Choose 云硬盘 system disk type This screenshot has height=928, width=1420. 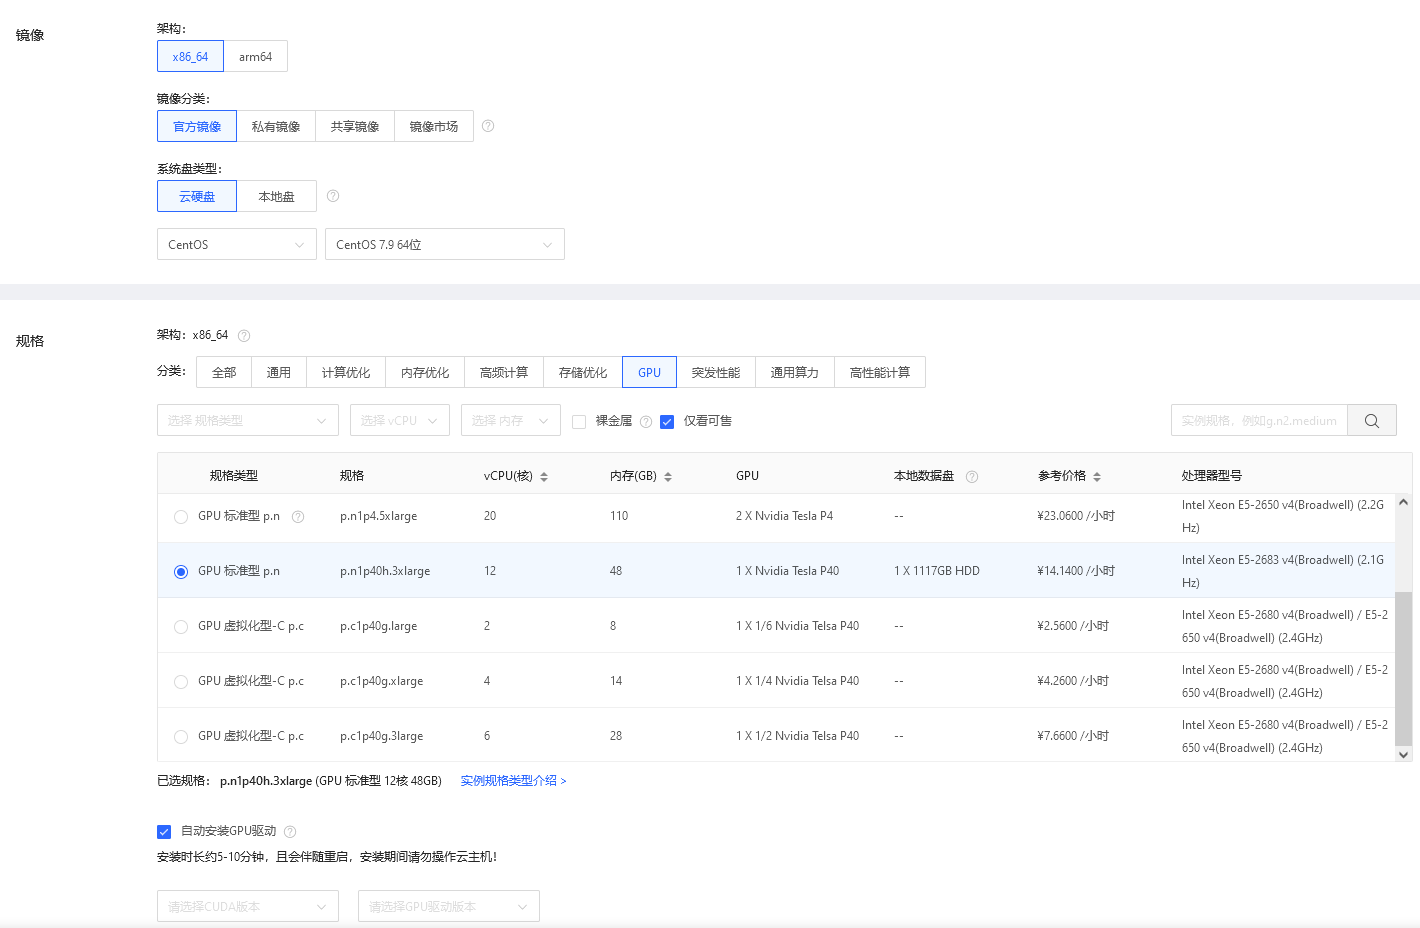point(197,197)
